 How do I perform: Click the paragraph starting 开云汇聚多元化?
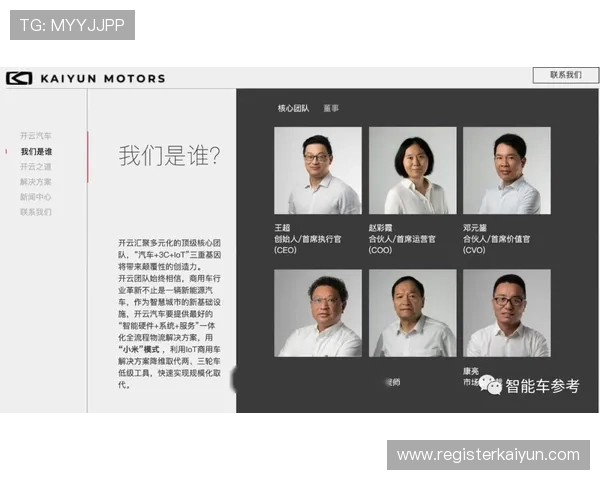click(169, 314)
